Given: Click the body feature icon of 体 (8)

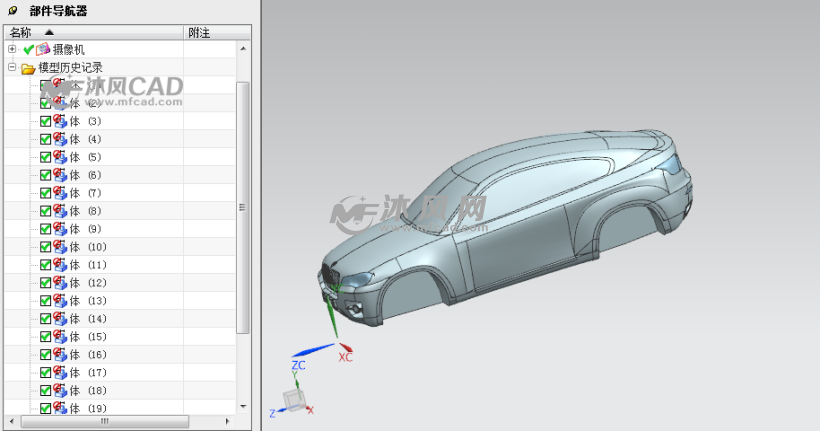Looking at the screenshot, I should click(60, 211).
